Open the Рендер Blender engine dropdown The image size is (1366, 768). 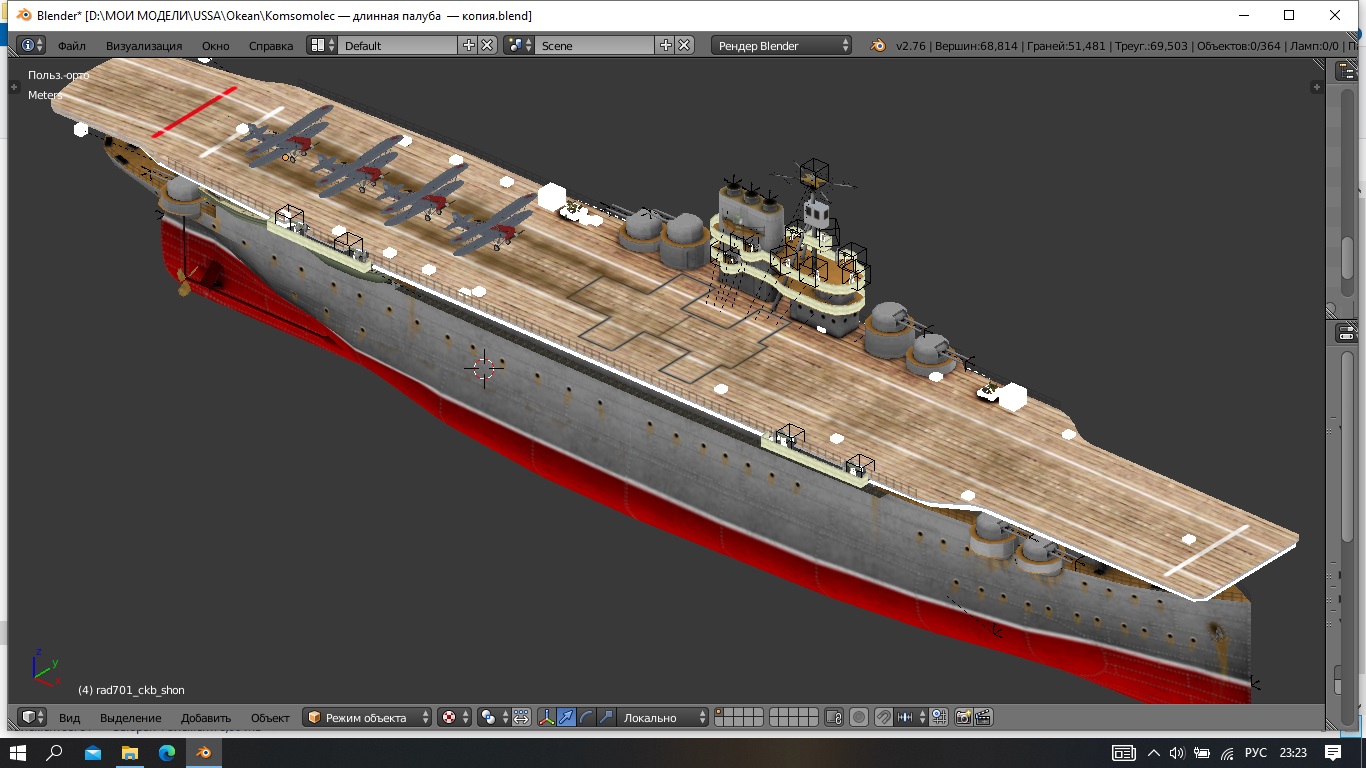point(782,45)
